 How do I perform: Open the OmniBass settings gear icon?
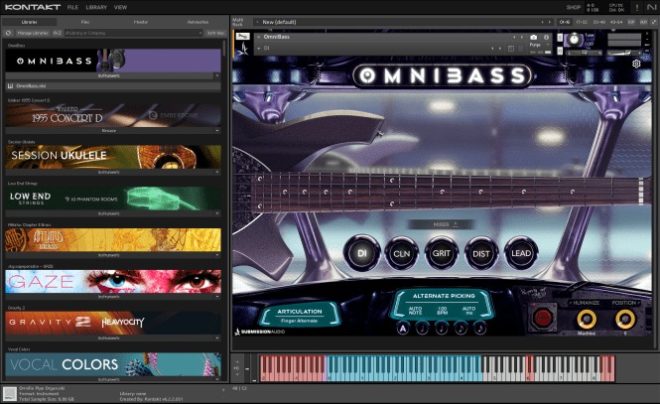636,64
